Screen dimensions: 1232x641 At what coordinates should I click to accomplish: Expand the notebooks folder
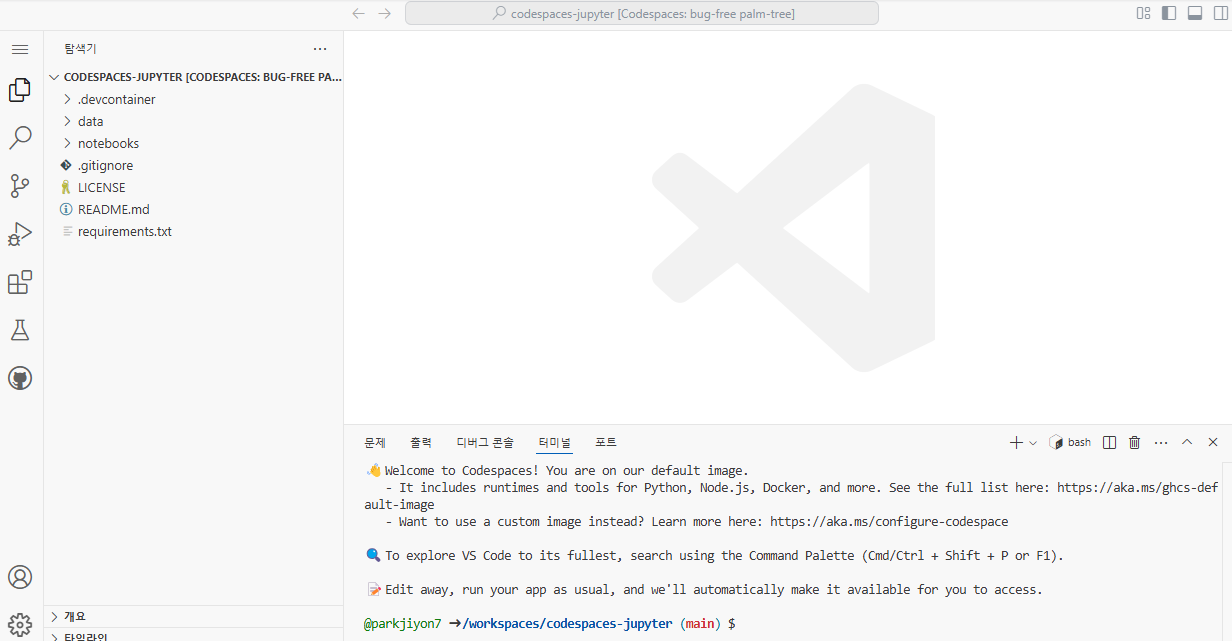coord(194,143)
